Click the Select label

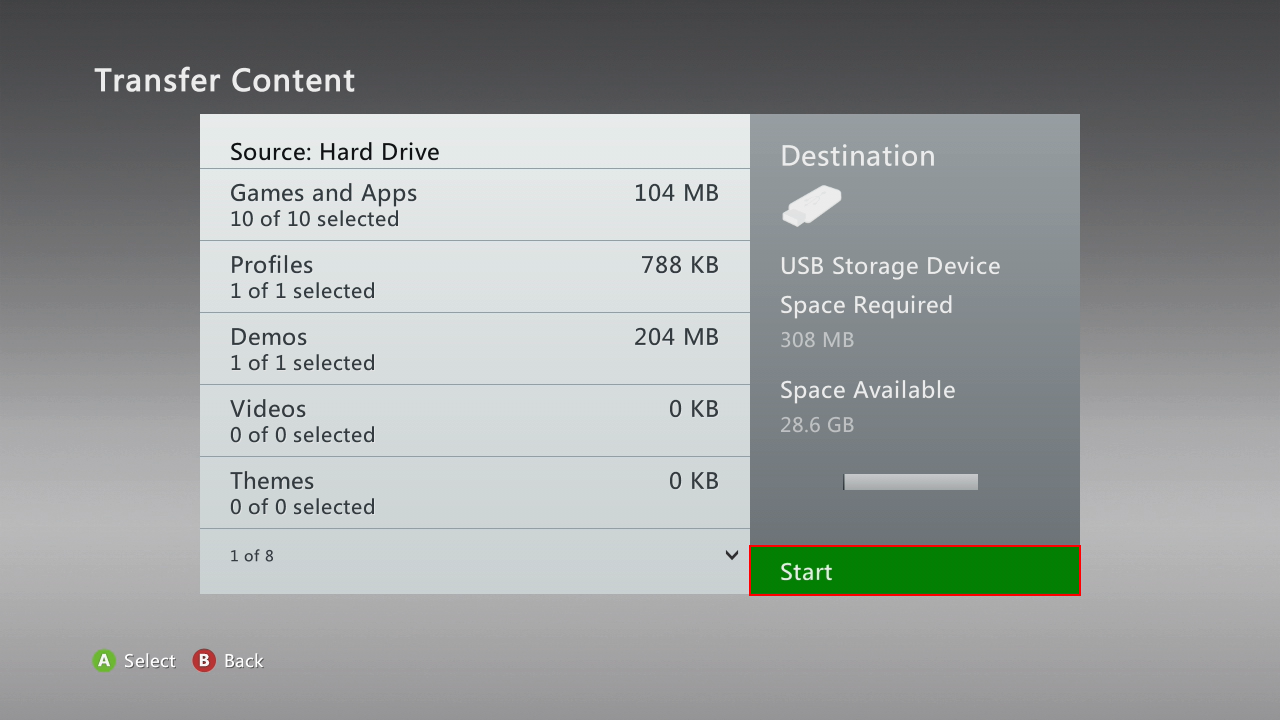[x=150, y=661]
